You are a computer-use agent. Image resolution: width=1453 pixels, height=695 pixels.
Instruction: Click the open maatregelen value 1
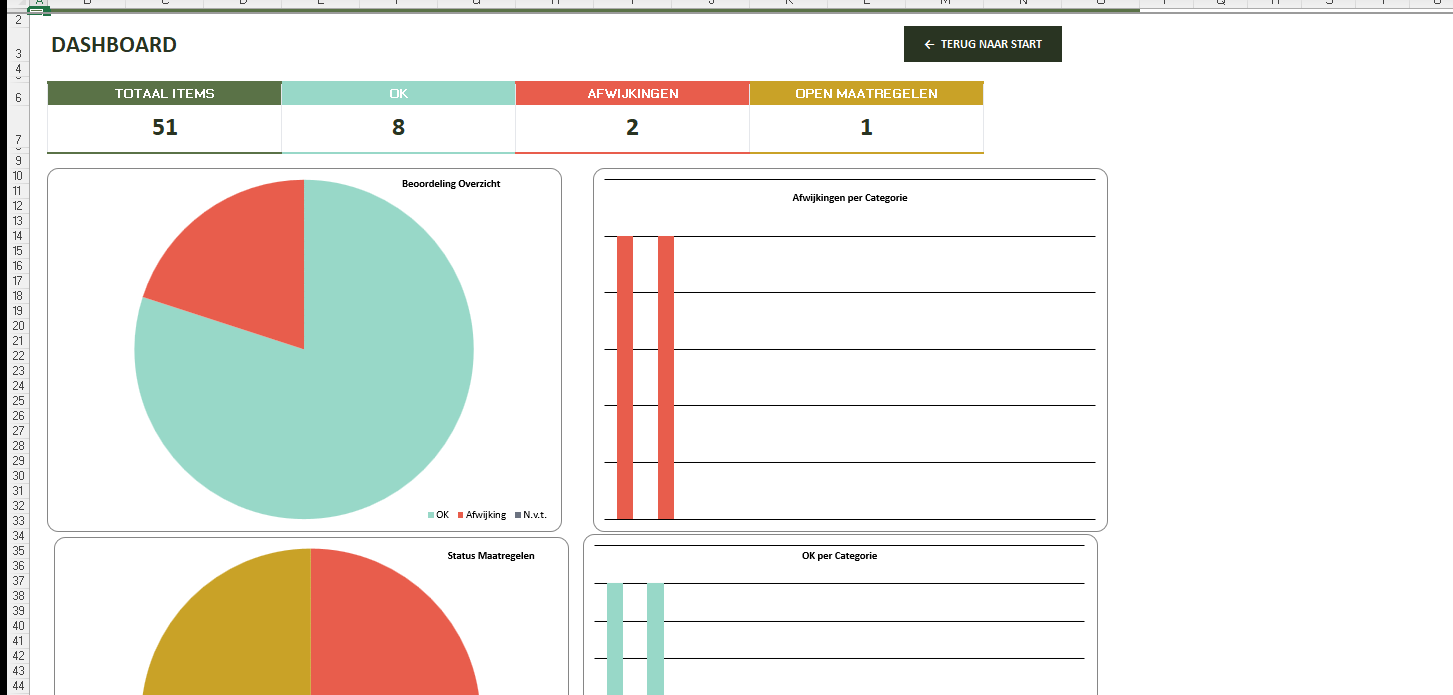(866, 128)
